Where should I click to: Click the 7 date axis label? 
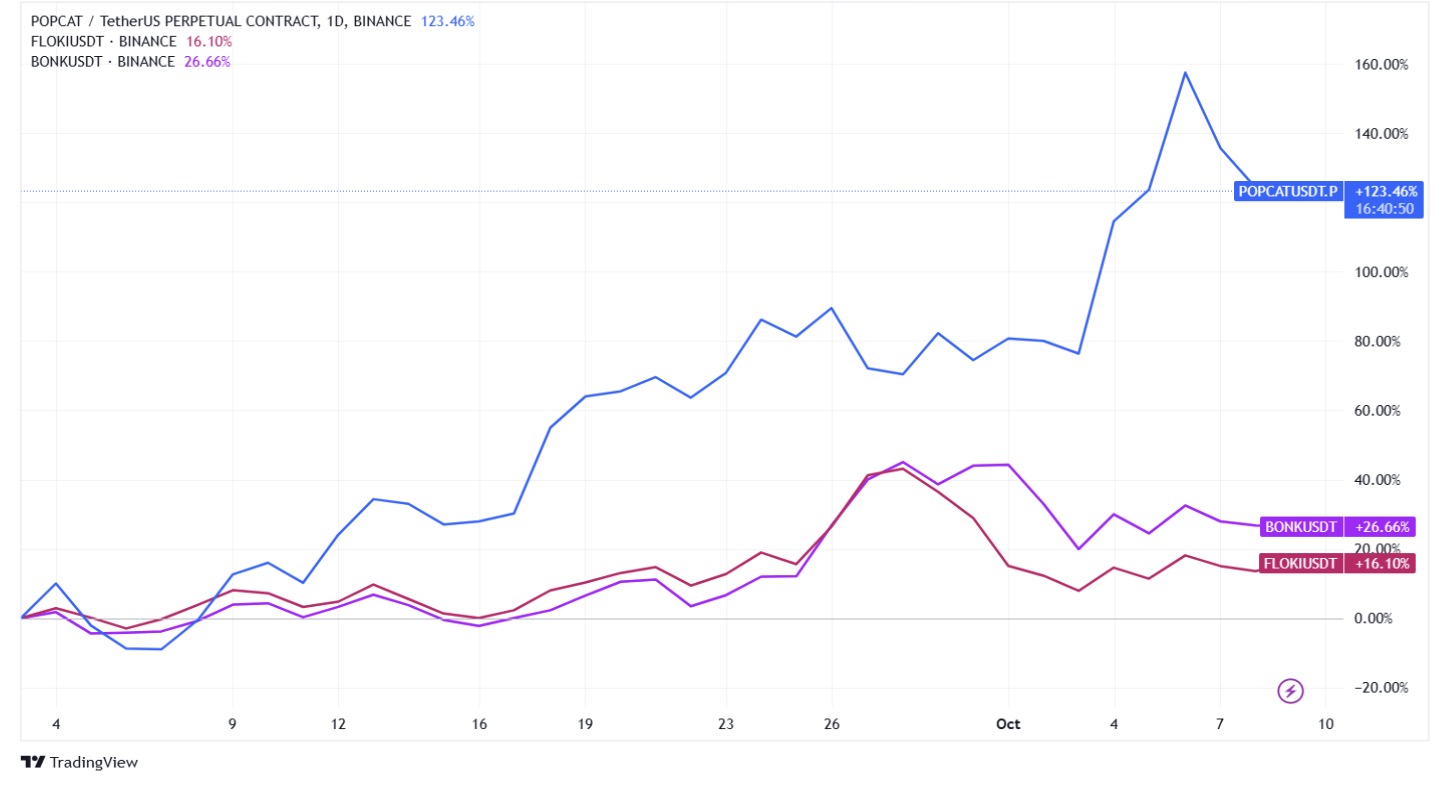tap(1220, 724)
